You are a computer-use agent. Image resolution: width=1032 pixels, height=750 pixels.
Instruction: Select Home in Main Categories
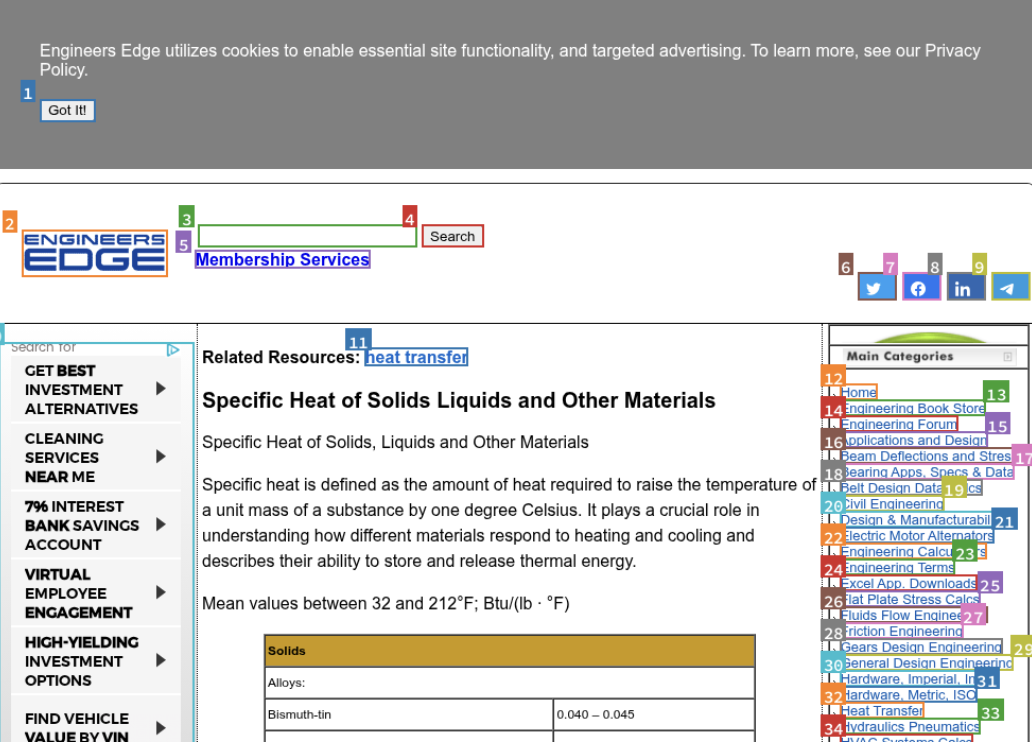[x=858, y=392]
